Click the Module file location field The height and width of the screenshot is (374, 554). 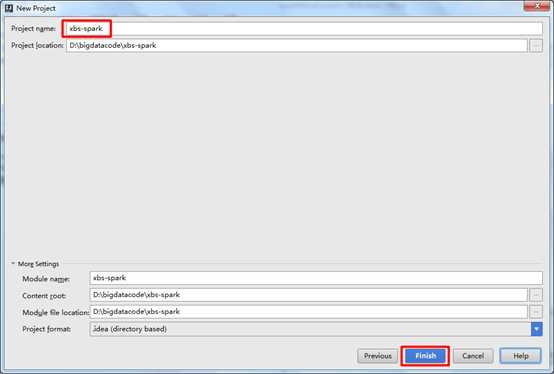(308, 312)
